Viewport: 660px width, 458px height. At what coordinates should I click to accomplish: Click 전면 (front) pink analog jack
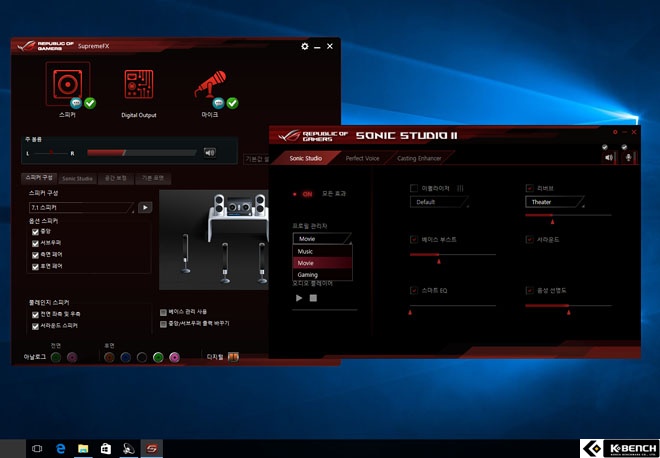(x=72, y=357)
